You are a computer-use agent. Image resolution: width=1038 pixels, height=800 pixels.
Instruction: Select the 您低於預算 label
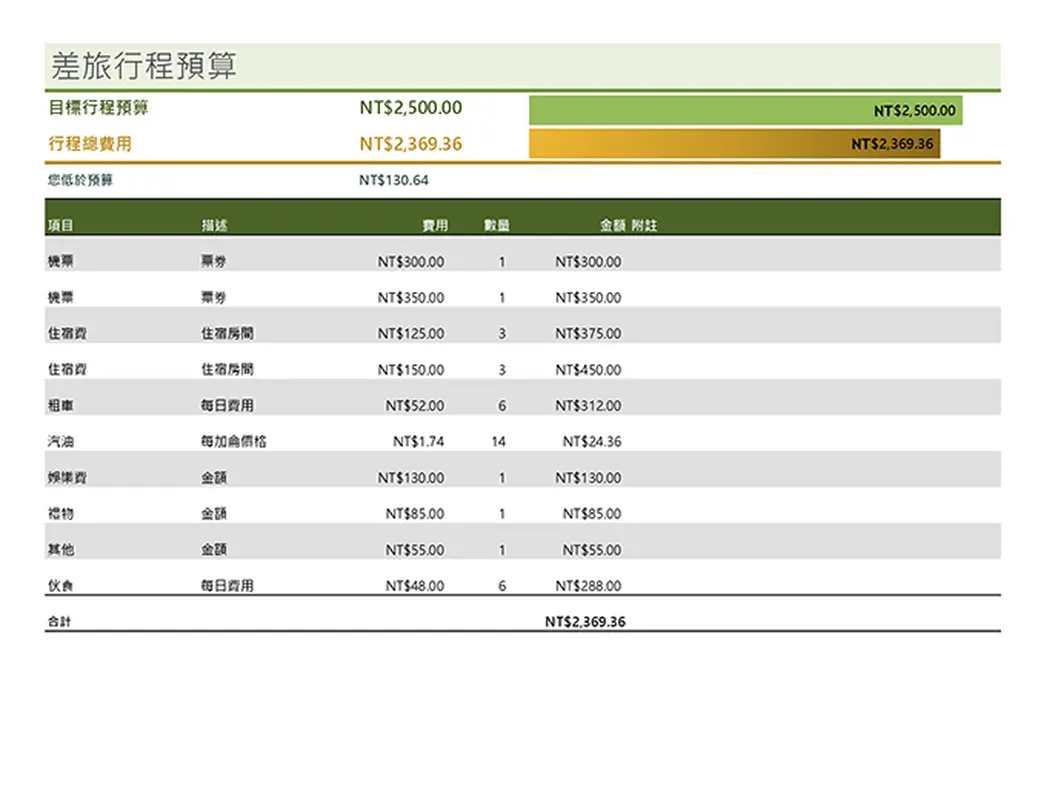80,180
